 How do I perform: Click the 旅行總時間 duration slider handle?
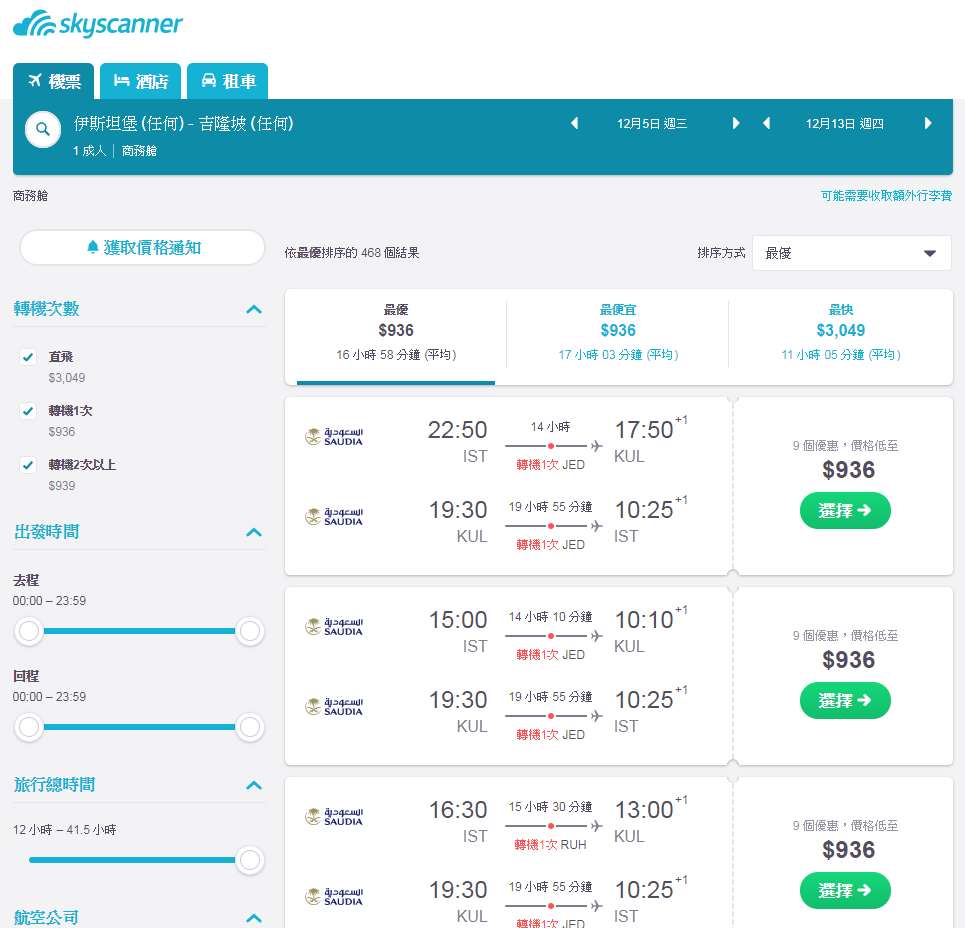point(250,860)
